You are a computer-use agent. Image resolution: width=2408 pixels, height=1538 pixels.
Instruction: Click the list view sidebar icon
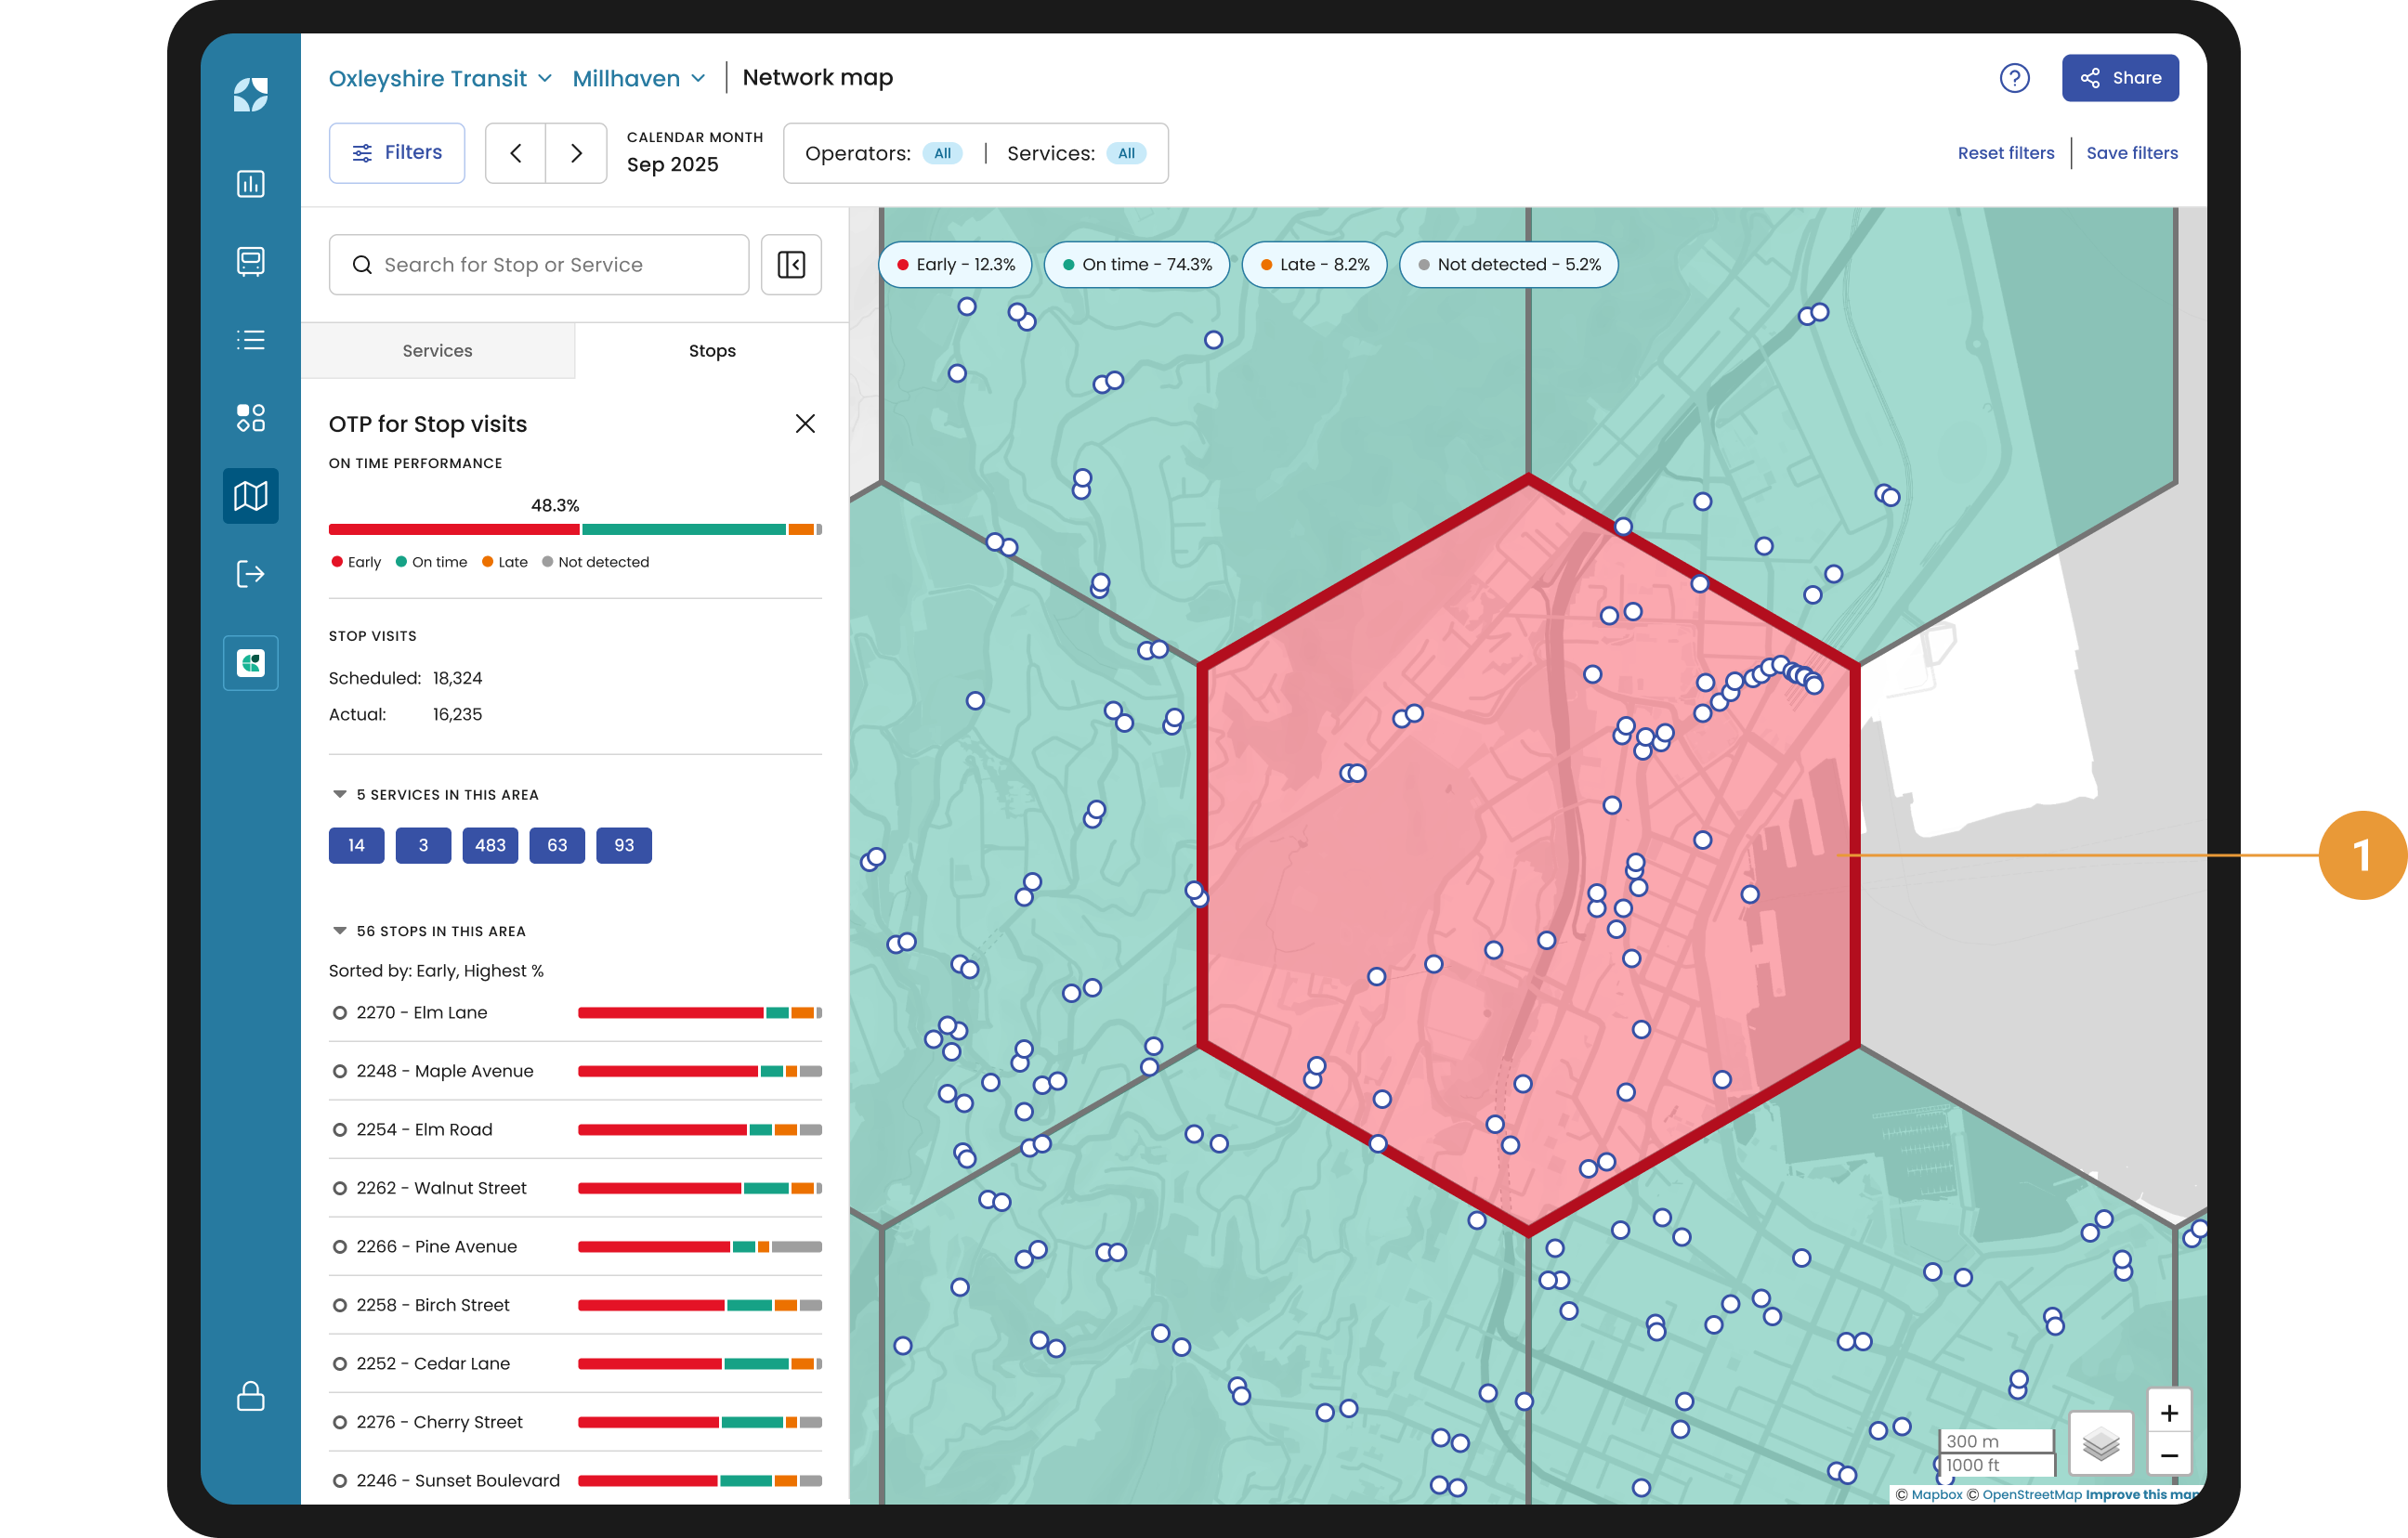[x=250, y=340]
